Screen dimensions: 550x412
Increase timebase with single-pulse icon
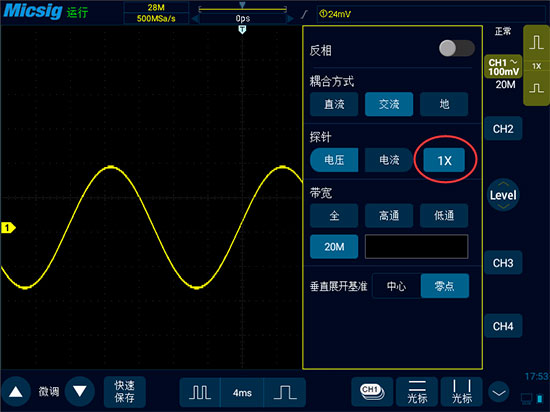(x=285, y=392)
